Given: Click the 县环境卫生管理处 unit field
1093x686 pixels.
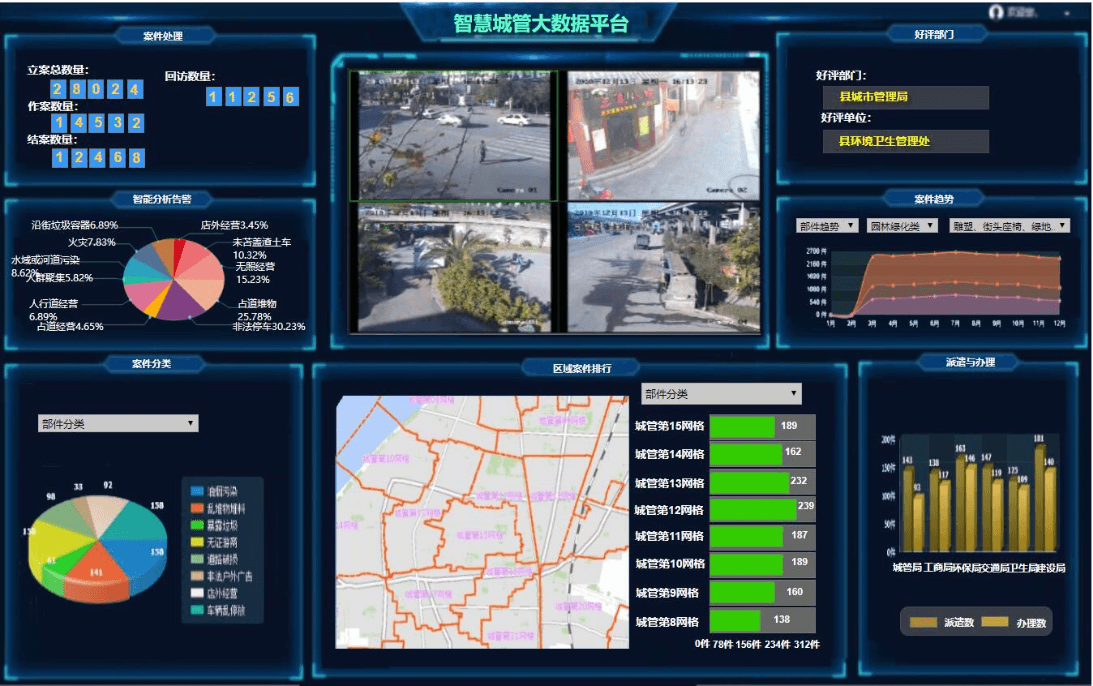Looking at the screenshot, I should pos(905,141).
